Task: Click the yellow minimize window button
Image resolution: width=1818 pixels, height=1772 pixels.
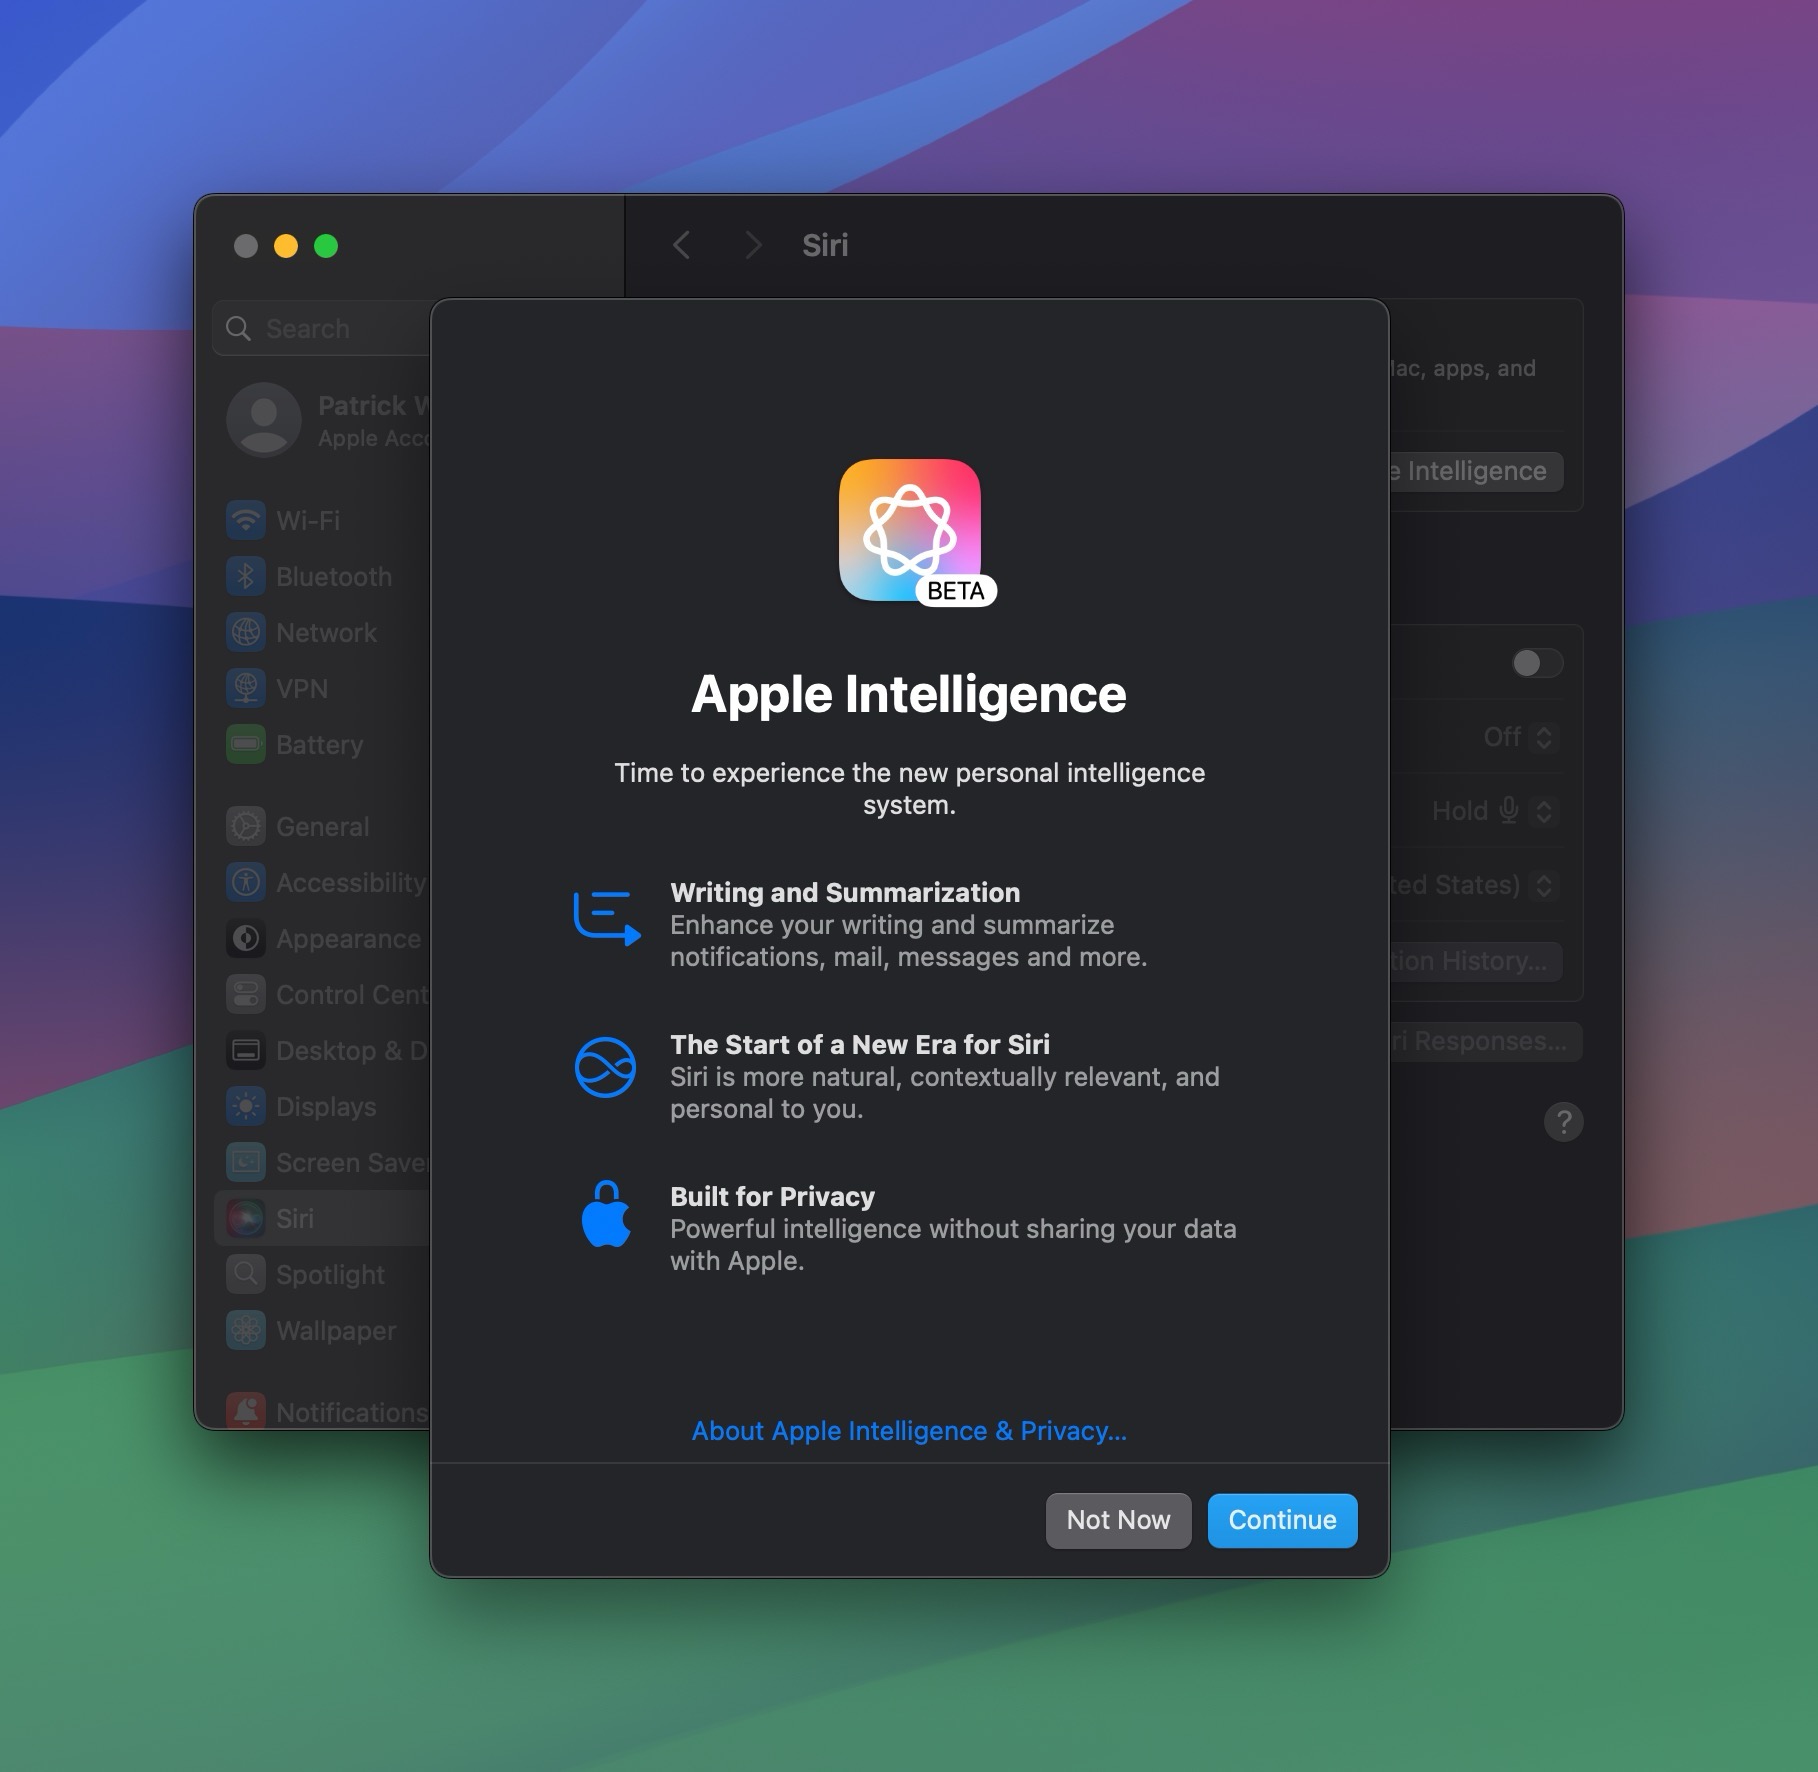Action: point(286,246)
